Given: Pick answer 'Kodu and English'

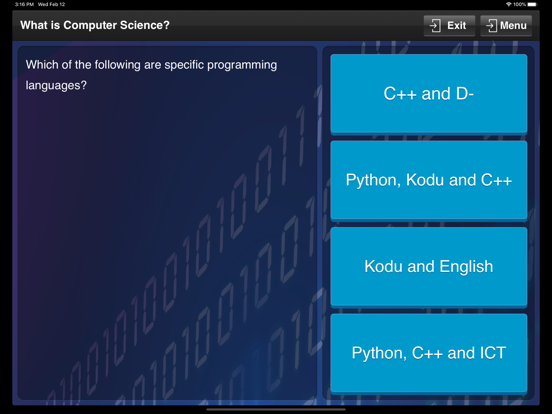Looking at the screenshot, I should 428,267.
